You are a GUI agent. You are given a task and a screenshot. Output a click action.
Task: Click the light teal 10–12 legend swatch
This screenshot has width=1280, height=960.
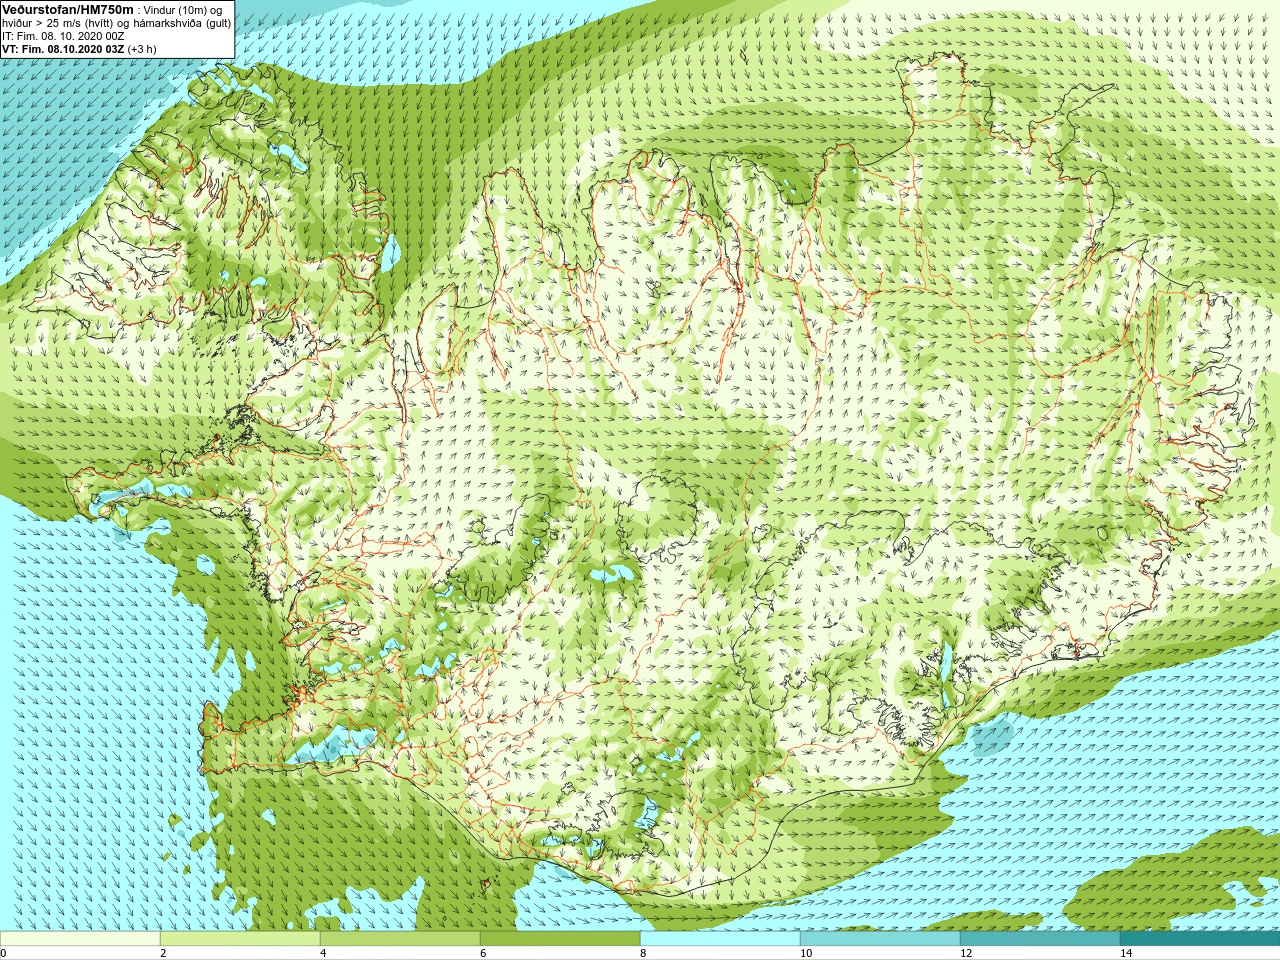[880, 939]
